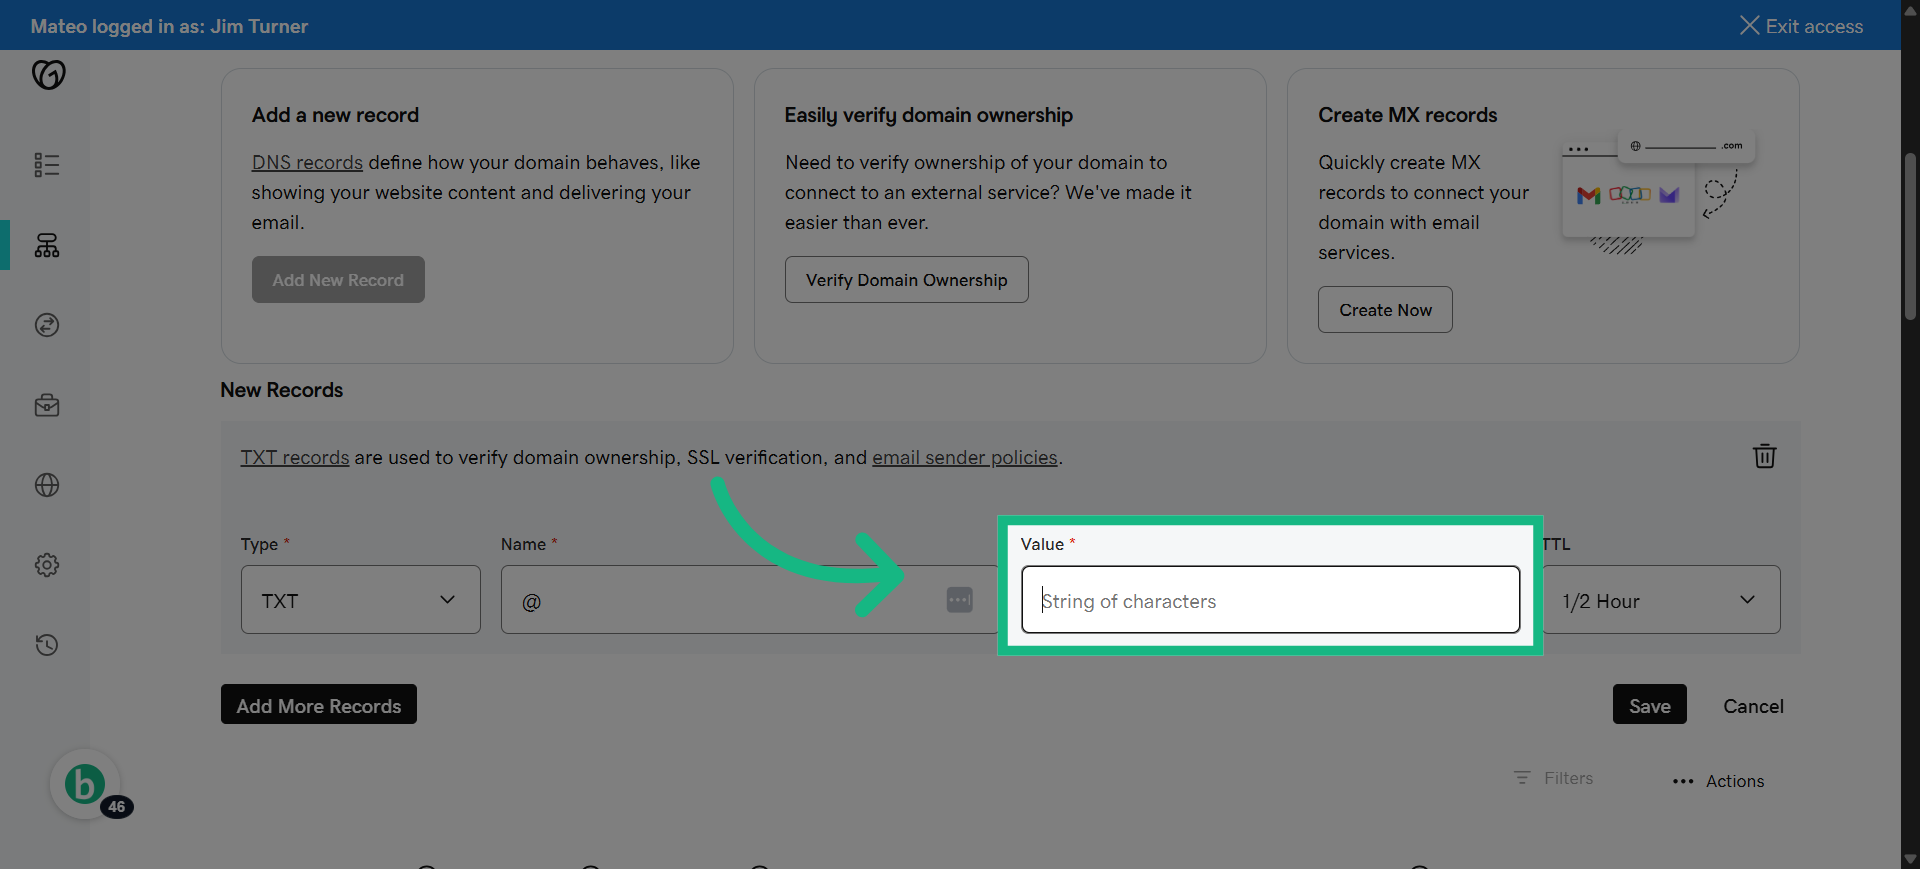Click Verify Domain Ownership button
Screen dimensions: 1920x869
(x=906, y=280)
